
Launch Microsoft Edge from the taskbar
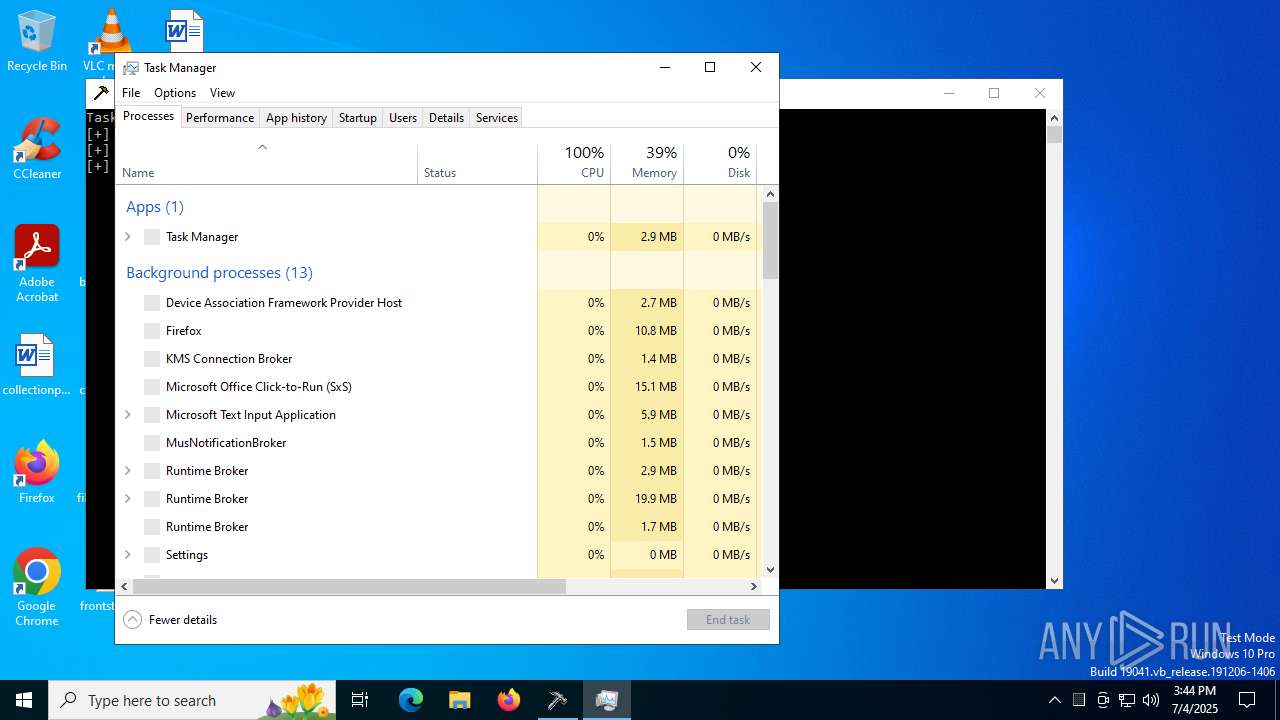[411, 700]
